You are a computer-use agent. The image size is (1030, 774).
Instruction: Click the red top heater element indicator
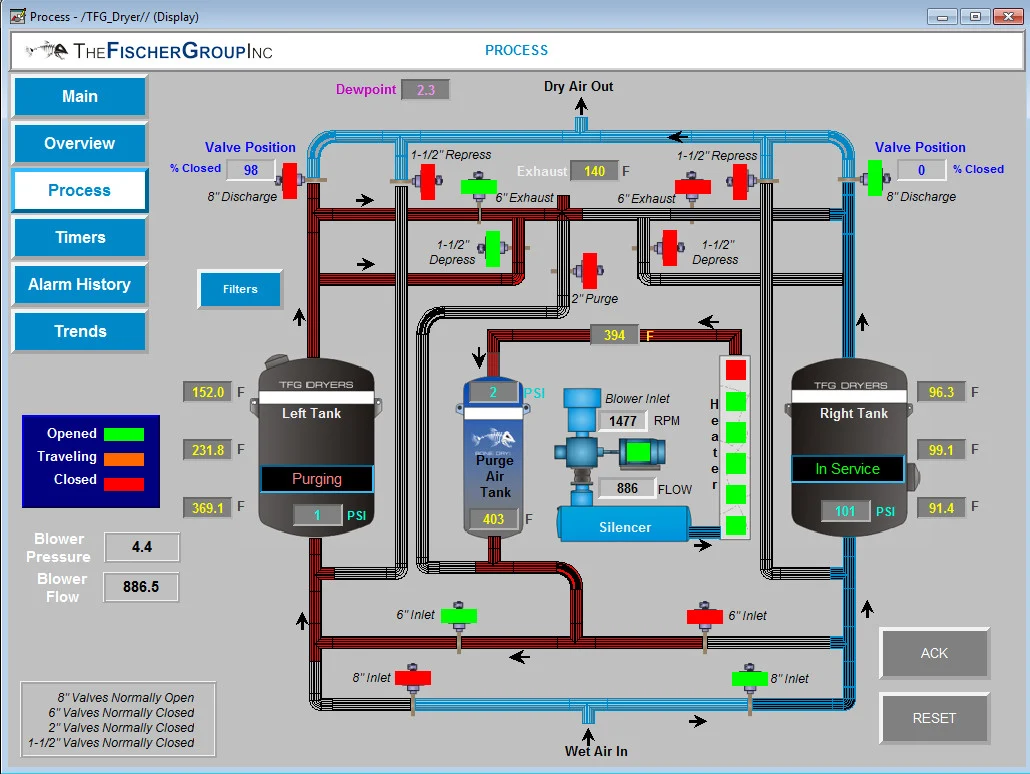tap(736, 369)
